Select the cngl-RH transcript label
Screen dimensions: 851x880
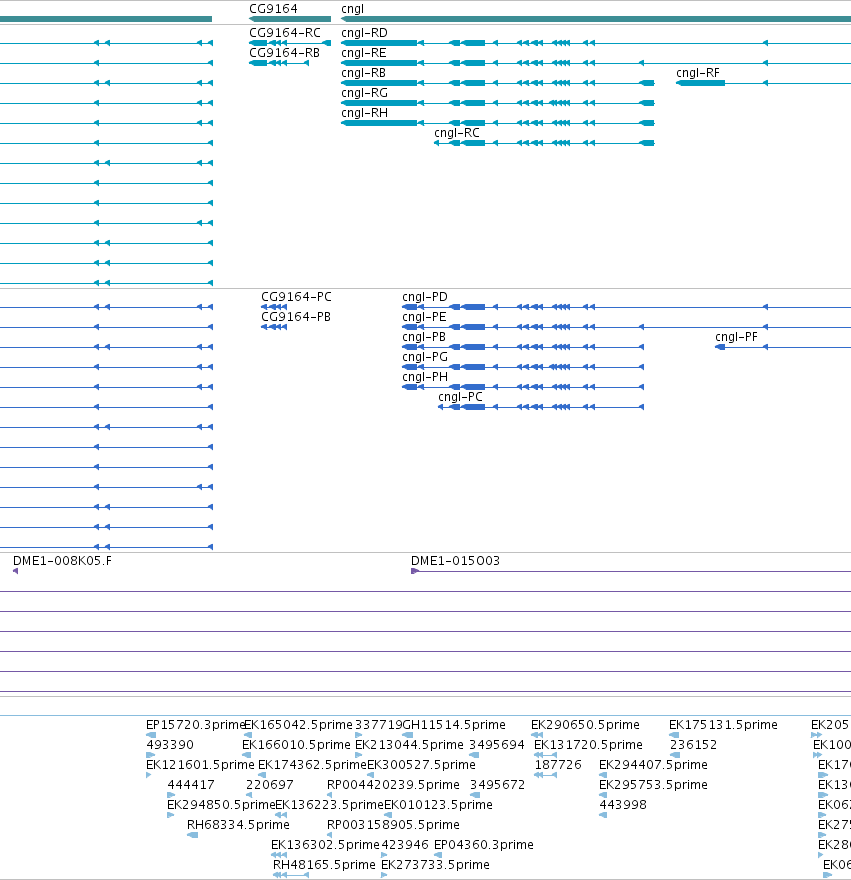tap(364, 113)
